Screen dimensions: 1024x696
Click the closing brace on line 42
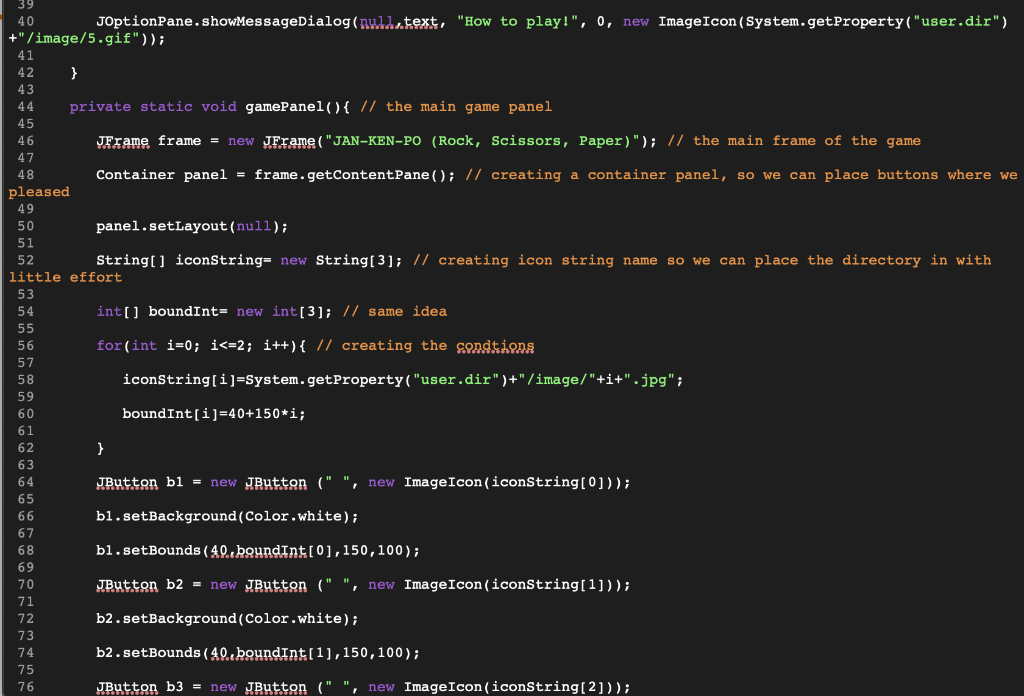[x=74, y=72]
